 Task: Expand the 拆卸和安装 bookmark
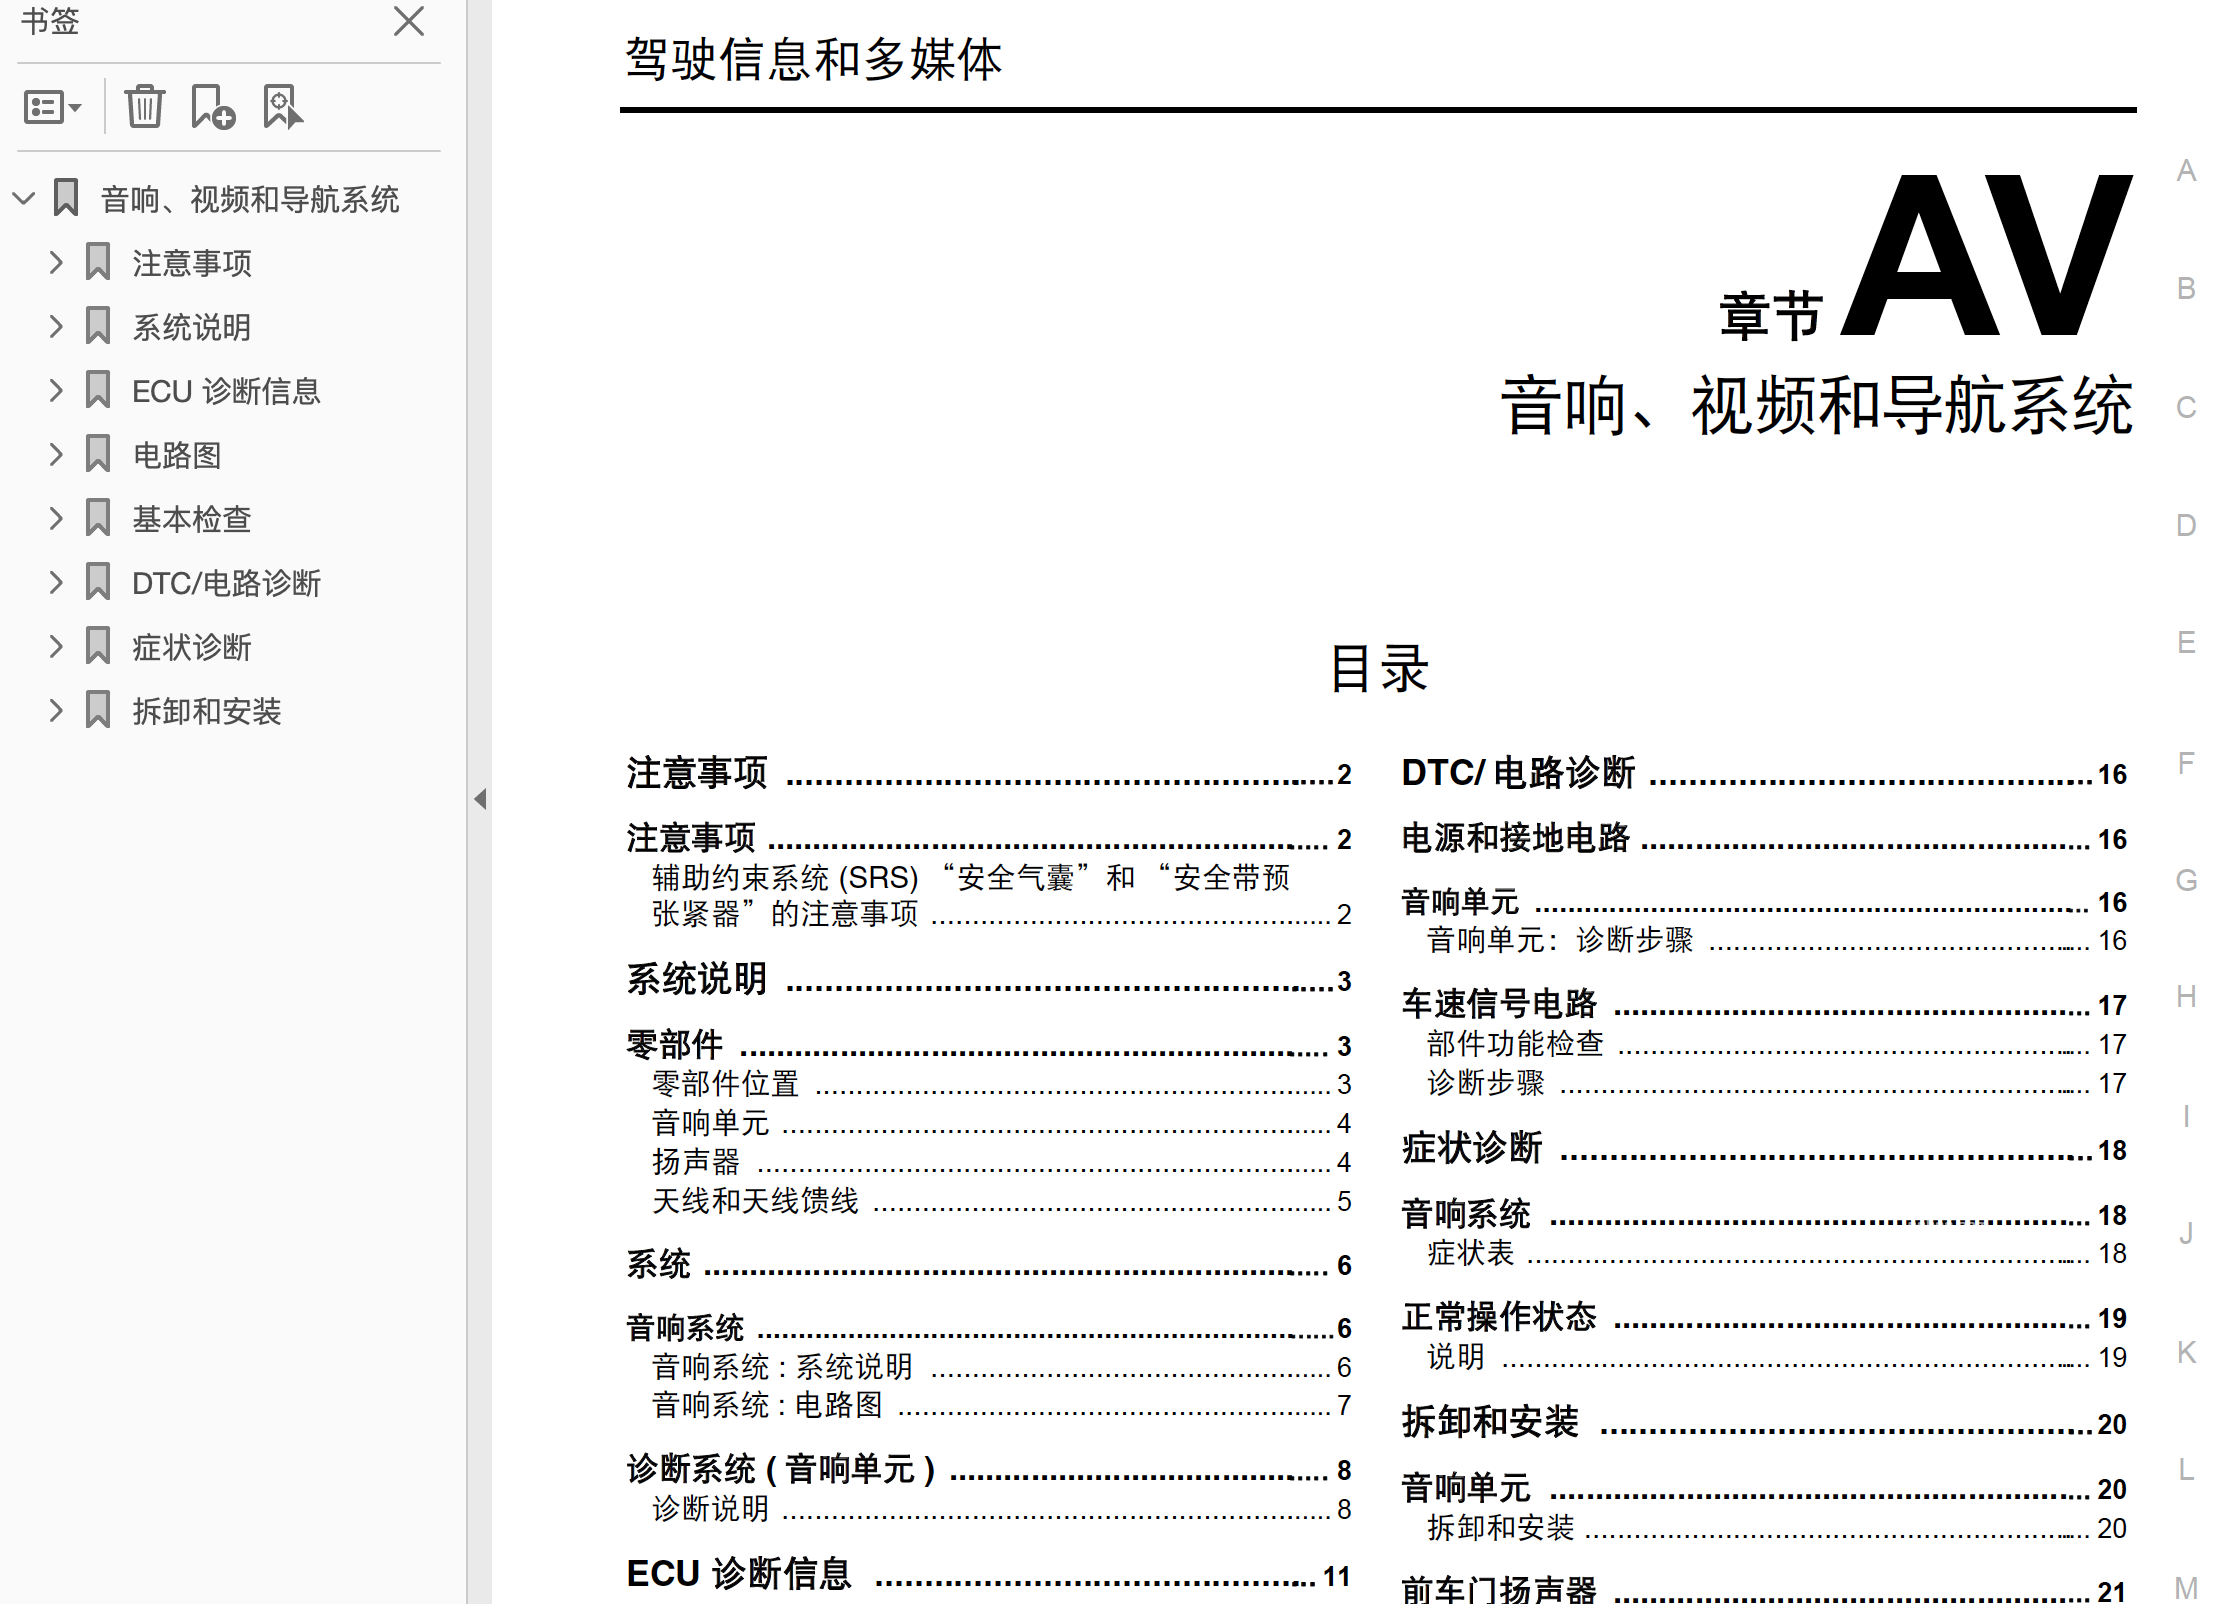click(x=56, y=710)
